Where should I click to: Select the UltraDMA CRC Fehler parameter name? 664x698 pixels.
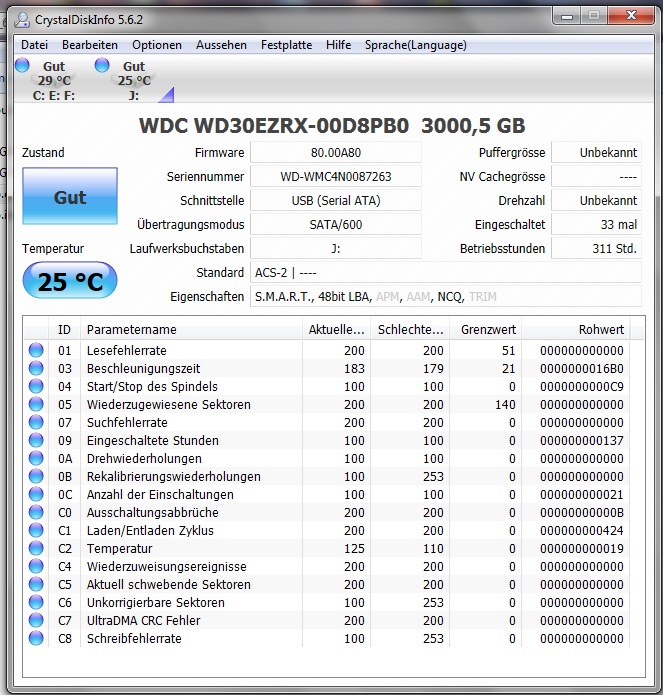143,621
